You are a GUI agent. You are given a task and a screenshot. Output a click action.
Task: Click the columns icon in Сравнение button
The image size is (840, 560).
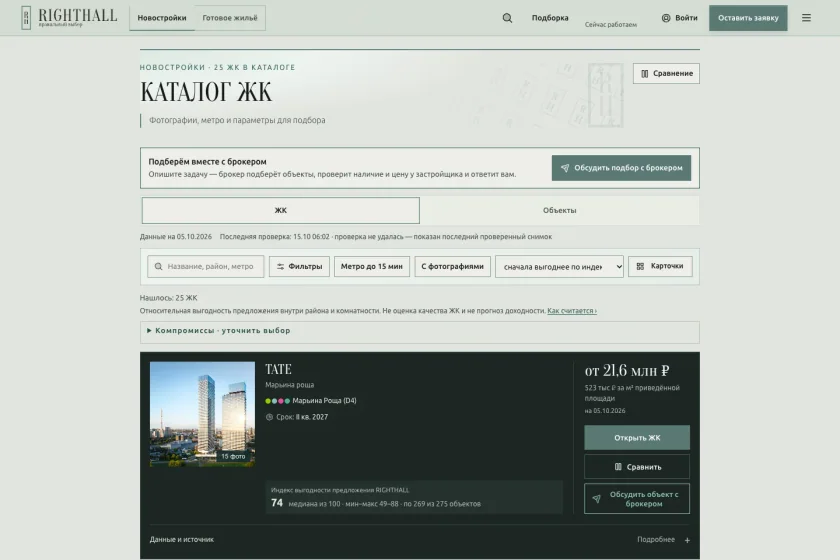coord(644,73)
